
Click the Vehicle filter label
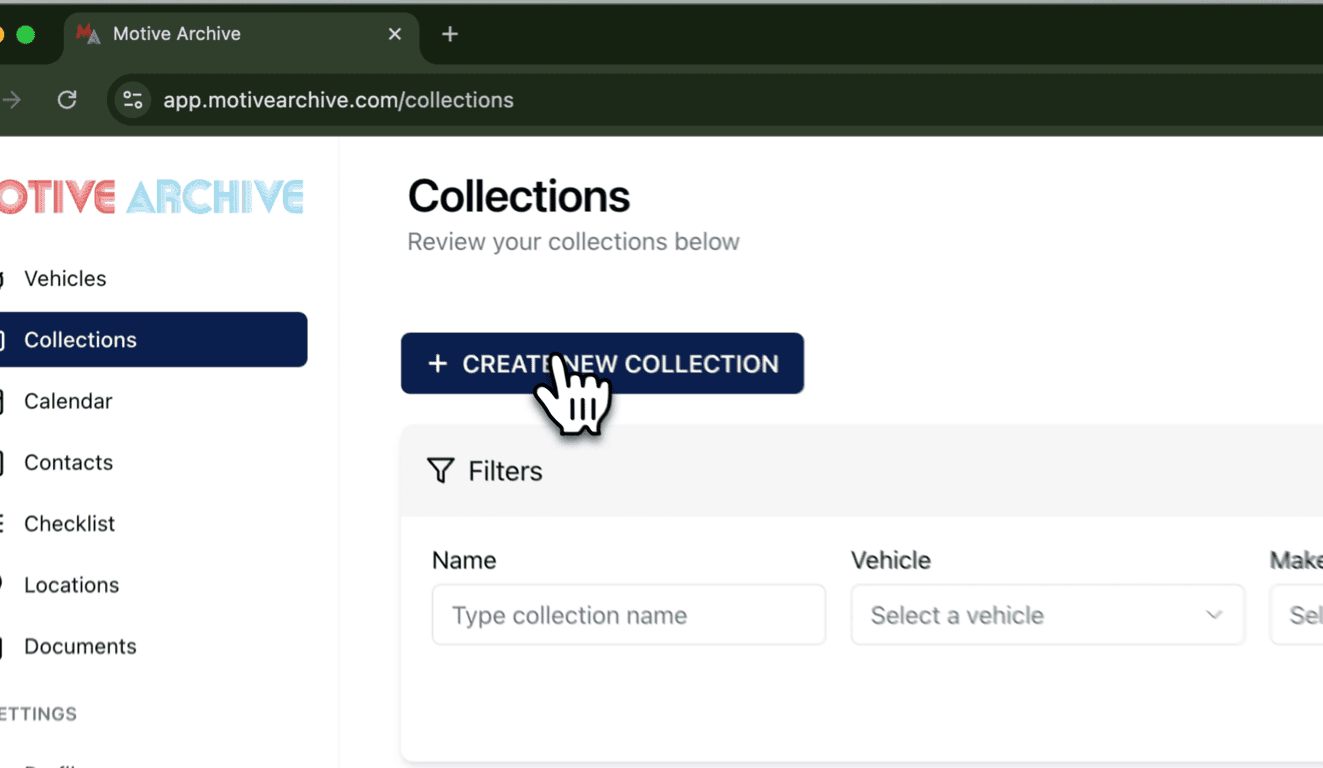(x=891, y=560)
